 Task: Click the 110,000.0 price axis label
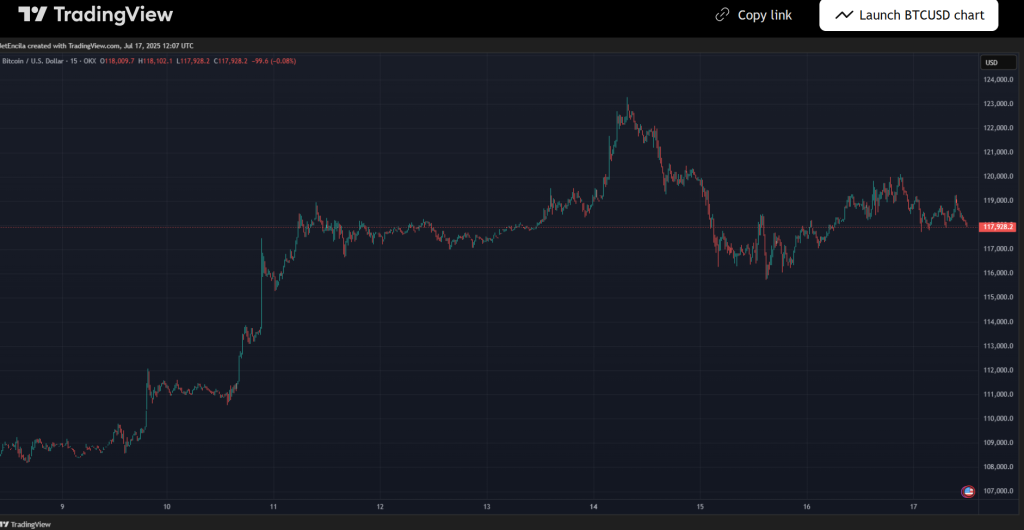(x=999, y=419)
